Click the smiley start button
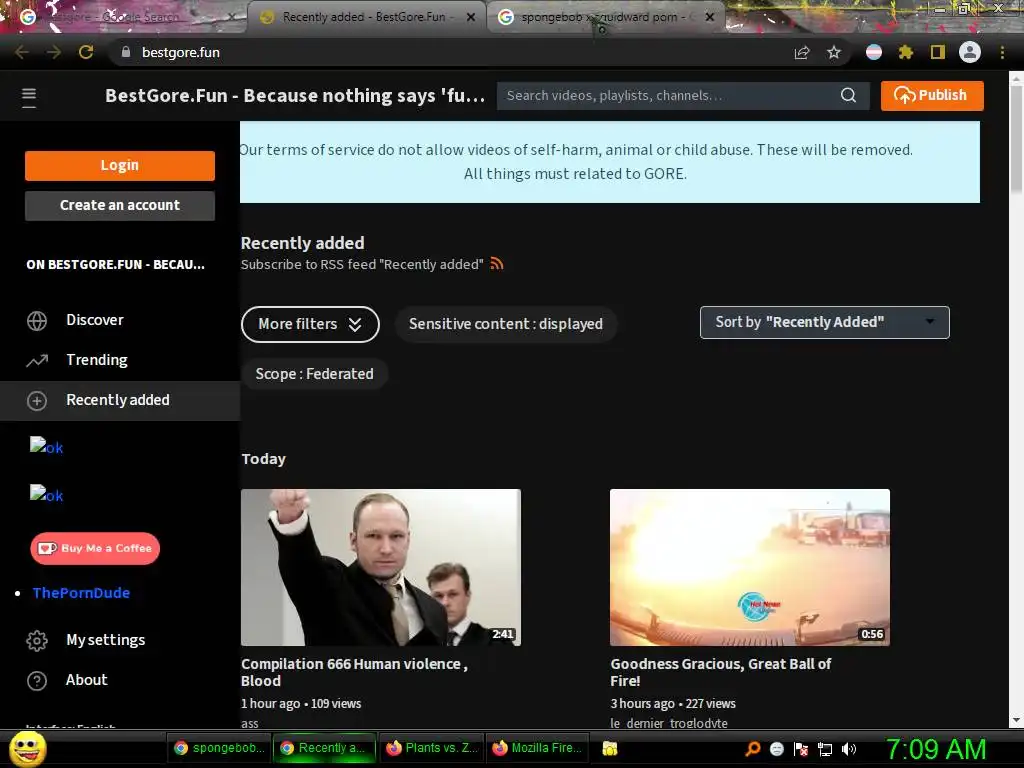The image size is (1024, 768). click(x=27, y=748)
